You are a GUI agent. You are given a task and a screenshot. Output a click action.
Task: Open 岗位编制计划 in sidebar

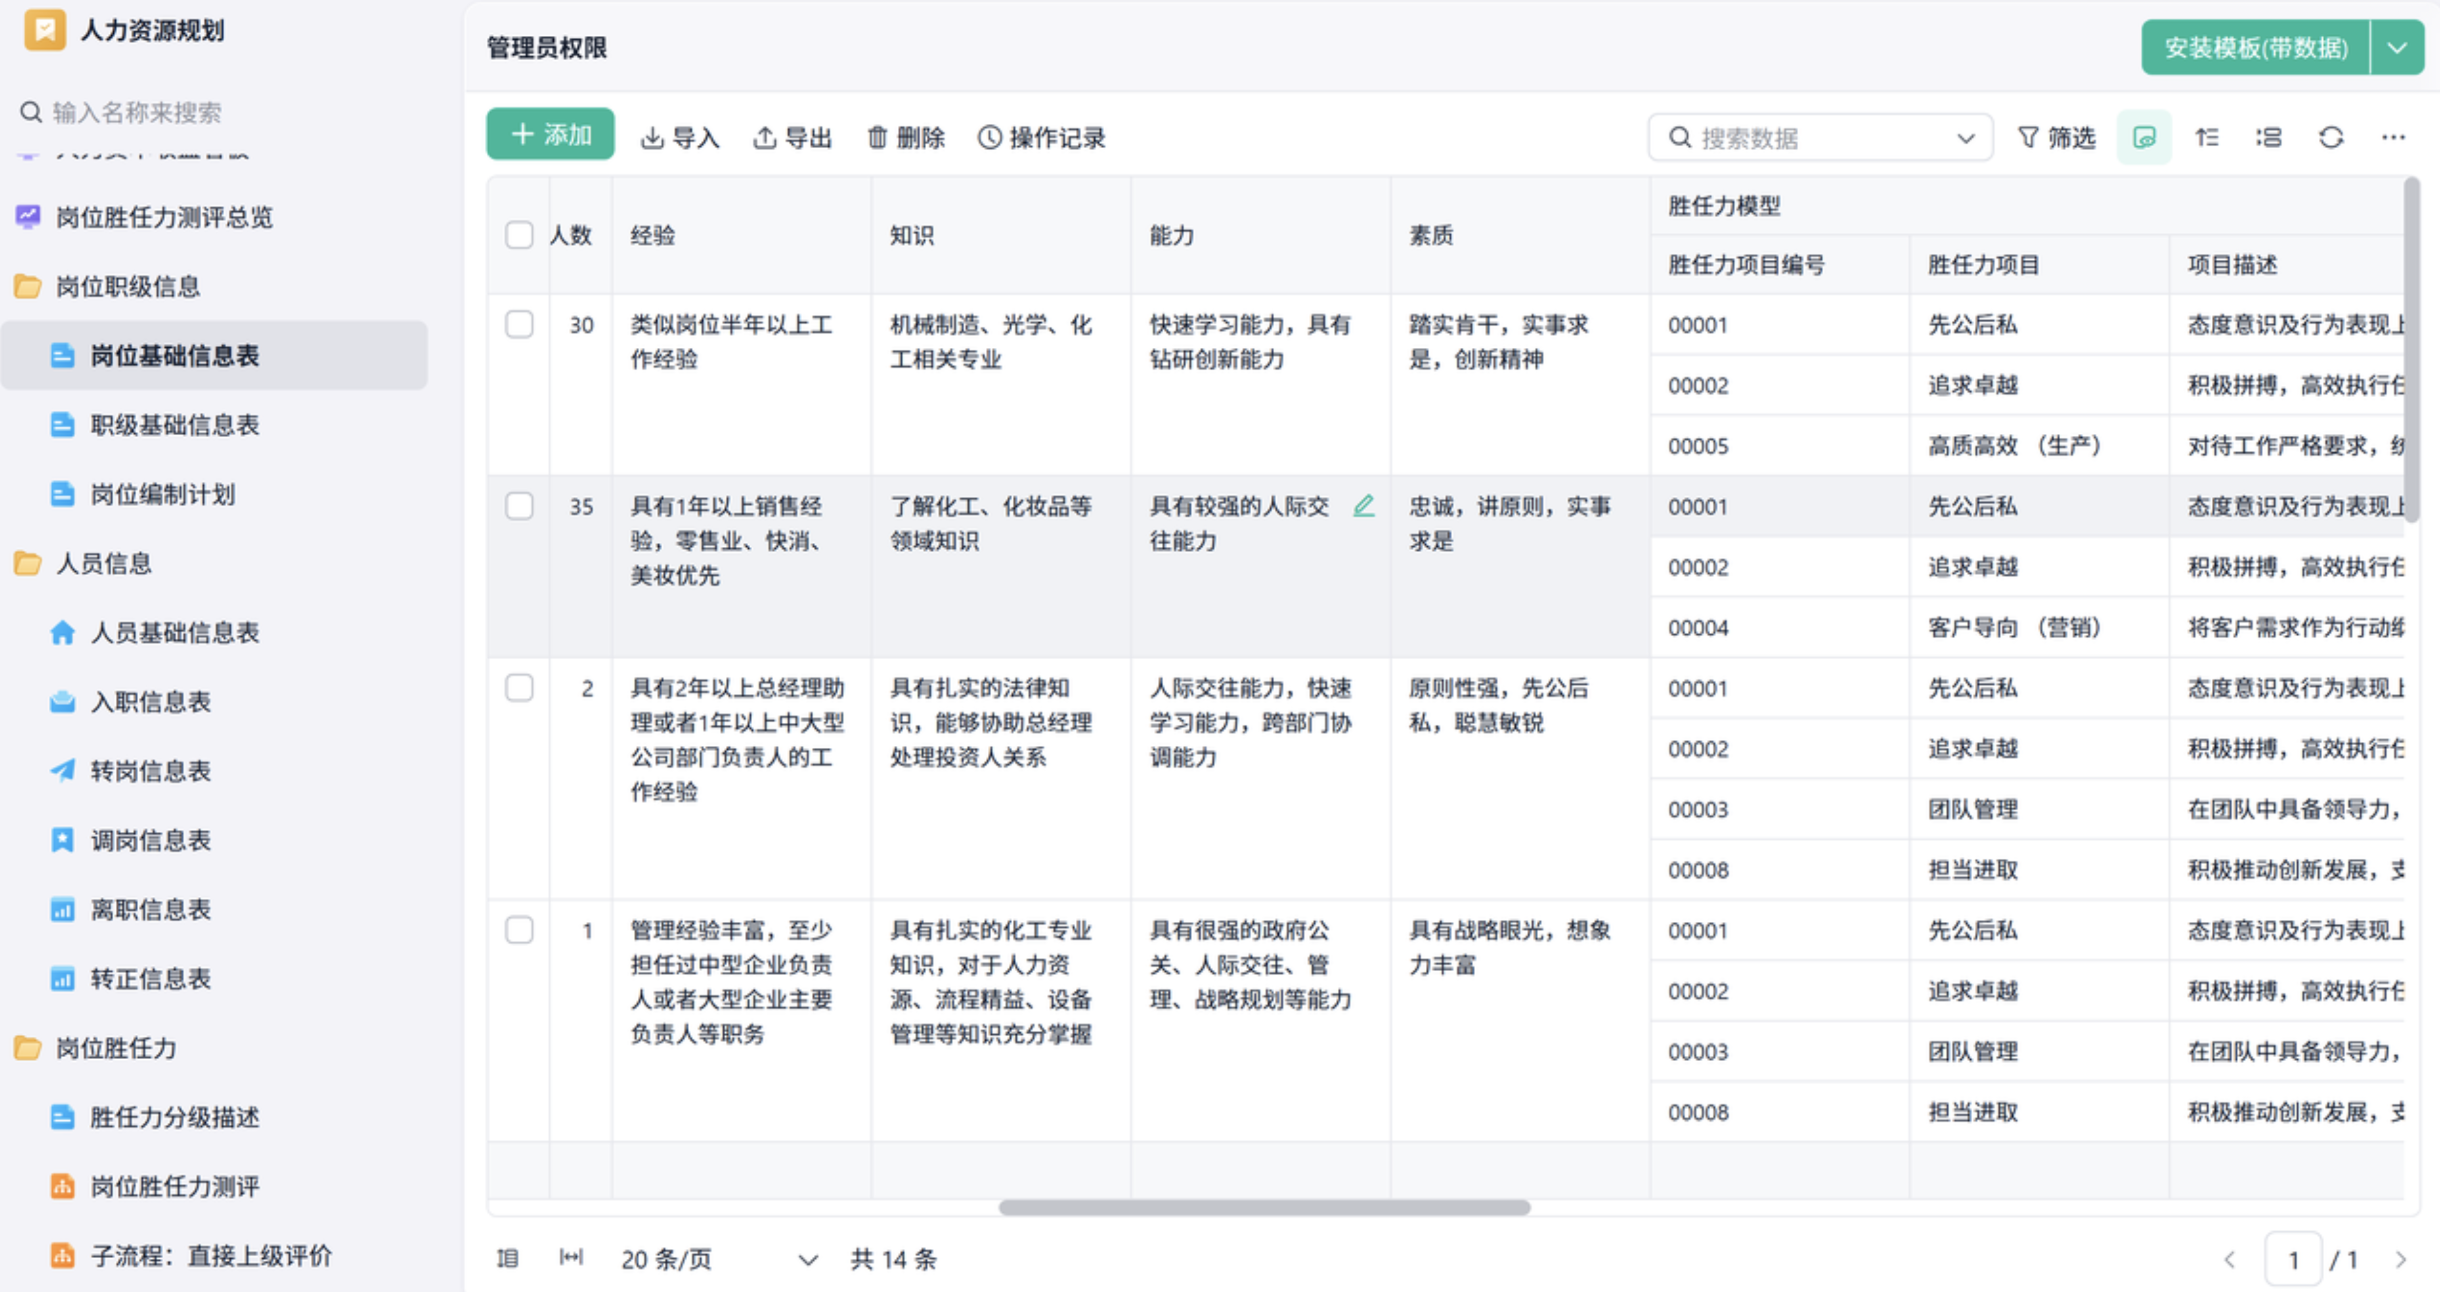pyautogui.click(x=163, y=494)
